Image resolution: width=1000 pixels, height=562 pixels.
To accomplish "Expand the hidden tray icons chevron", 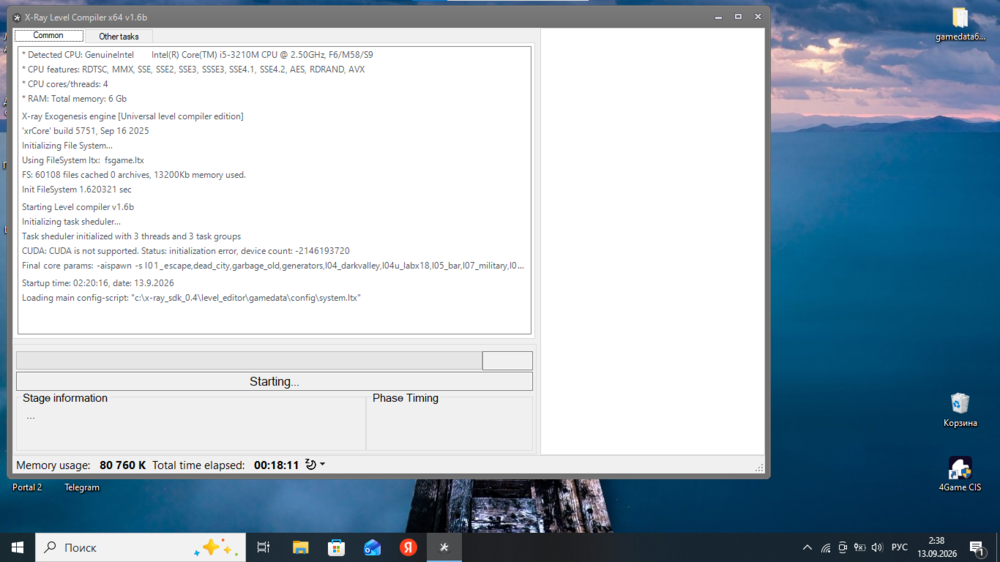I will point(807,547).
